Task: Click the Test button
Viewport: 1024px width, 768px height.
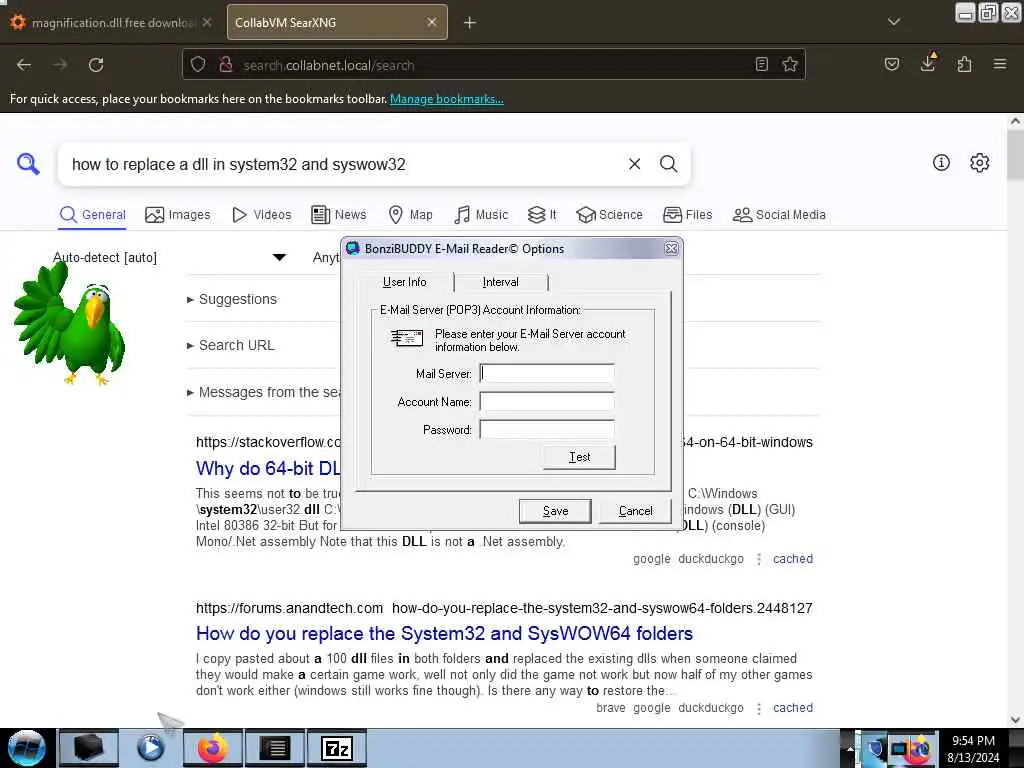Action: click(579, 457)
